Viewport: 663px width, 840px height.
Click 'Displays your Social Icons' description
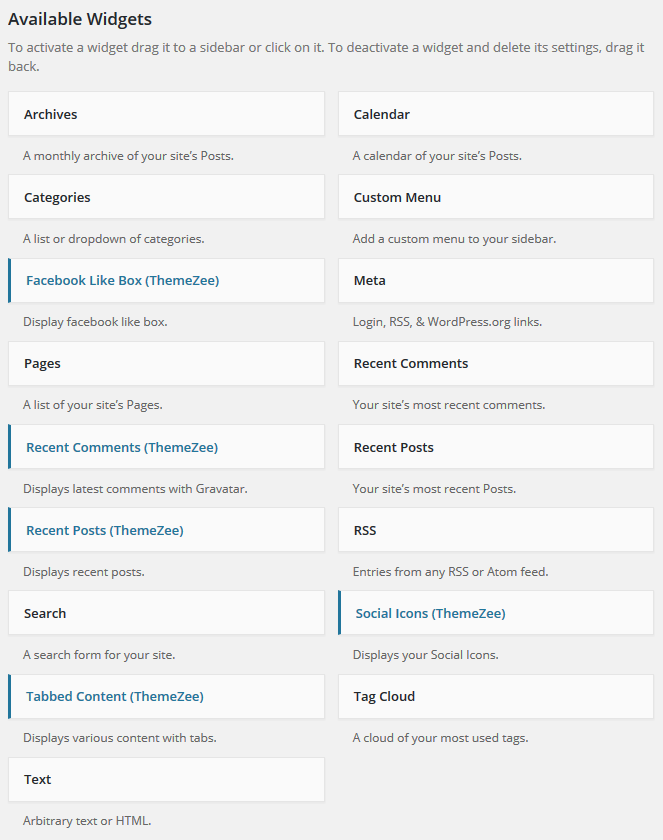coord(426,655)
